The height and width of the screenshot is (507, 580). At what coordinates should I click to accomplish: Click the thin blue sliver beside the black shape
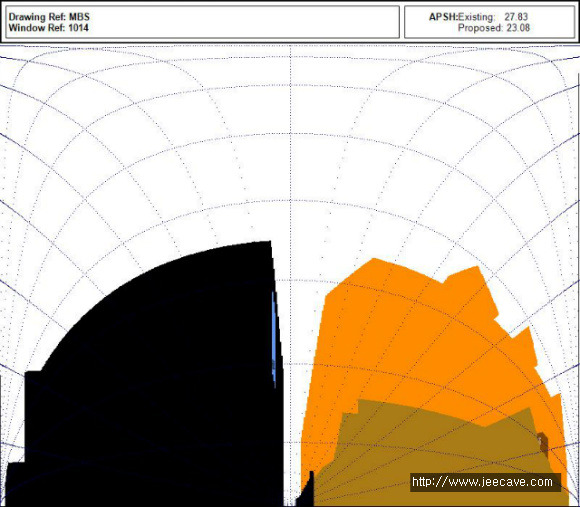274,338
